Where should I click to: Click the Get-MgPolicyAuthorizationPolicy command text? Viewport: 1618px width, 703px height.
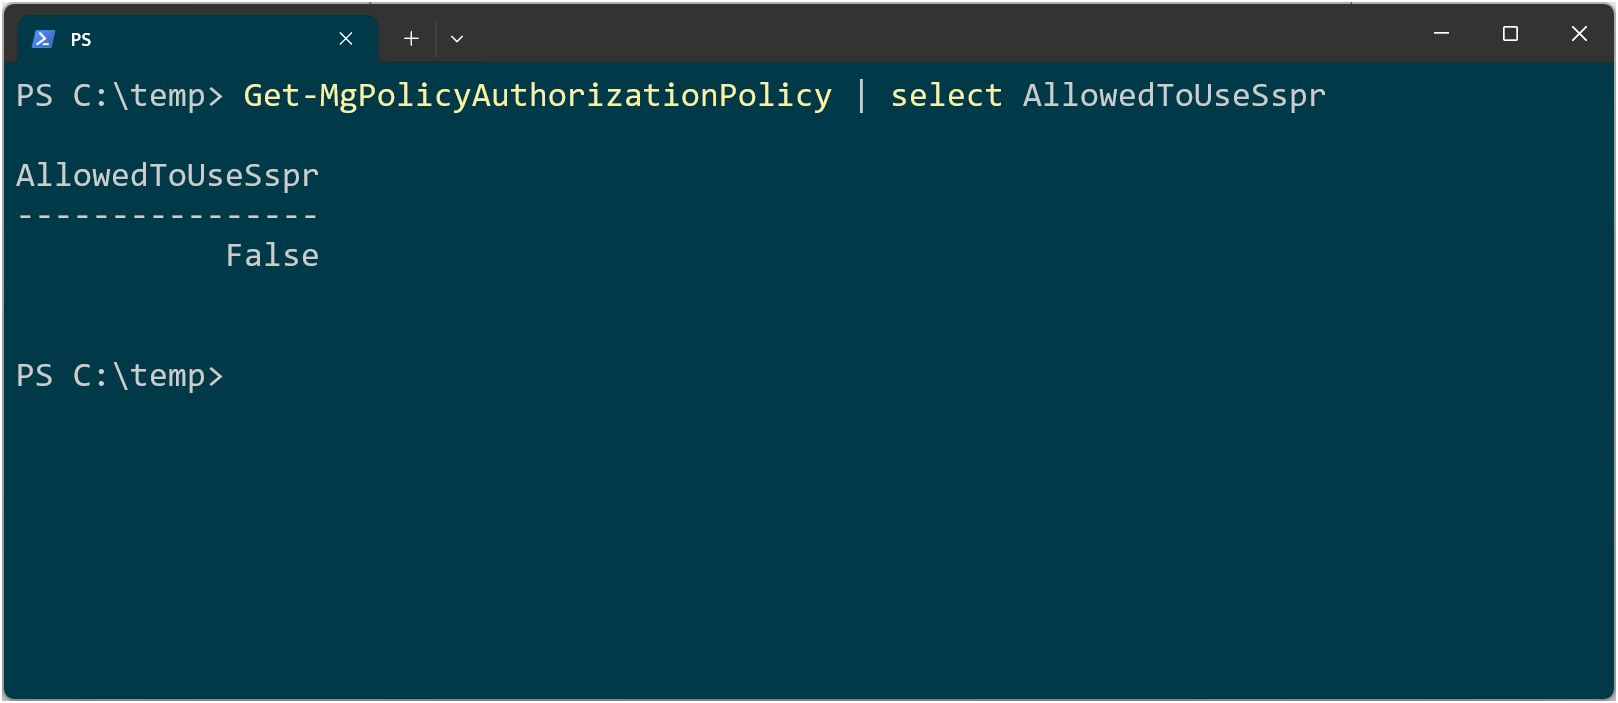click(x=538, y=96)
